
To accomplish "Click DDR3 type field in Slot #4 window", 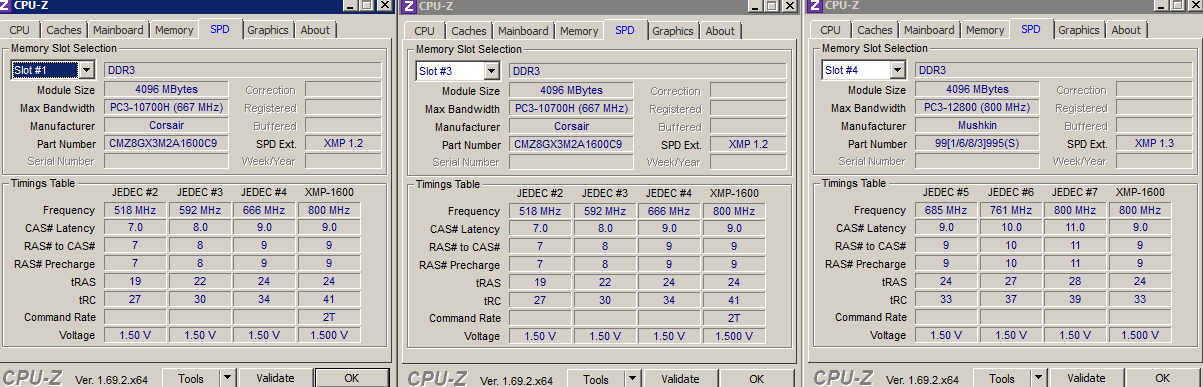I will click(x=1053, y=70).
